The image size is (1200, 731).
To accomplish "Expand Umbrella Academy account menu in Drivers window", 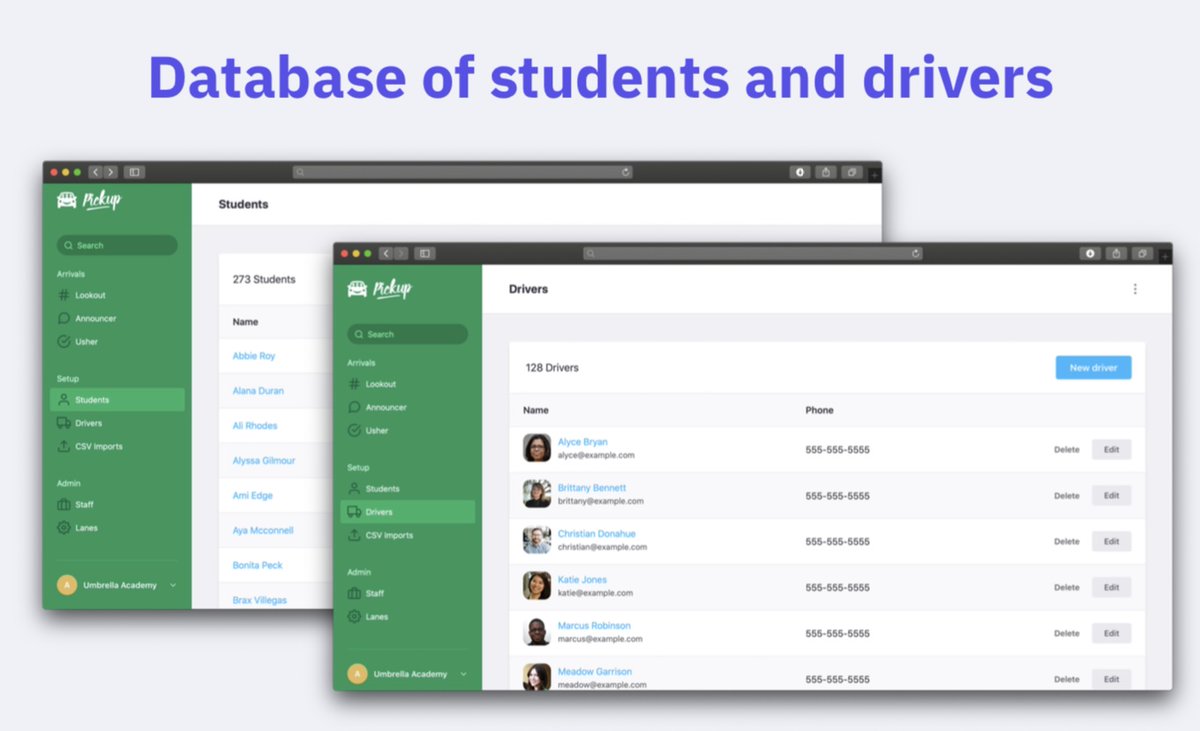I will [x=407, y=674].
